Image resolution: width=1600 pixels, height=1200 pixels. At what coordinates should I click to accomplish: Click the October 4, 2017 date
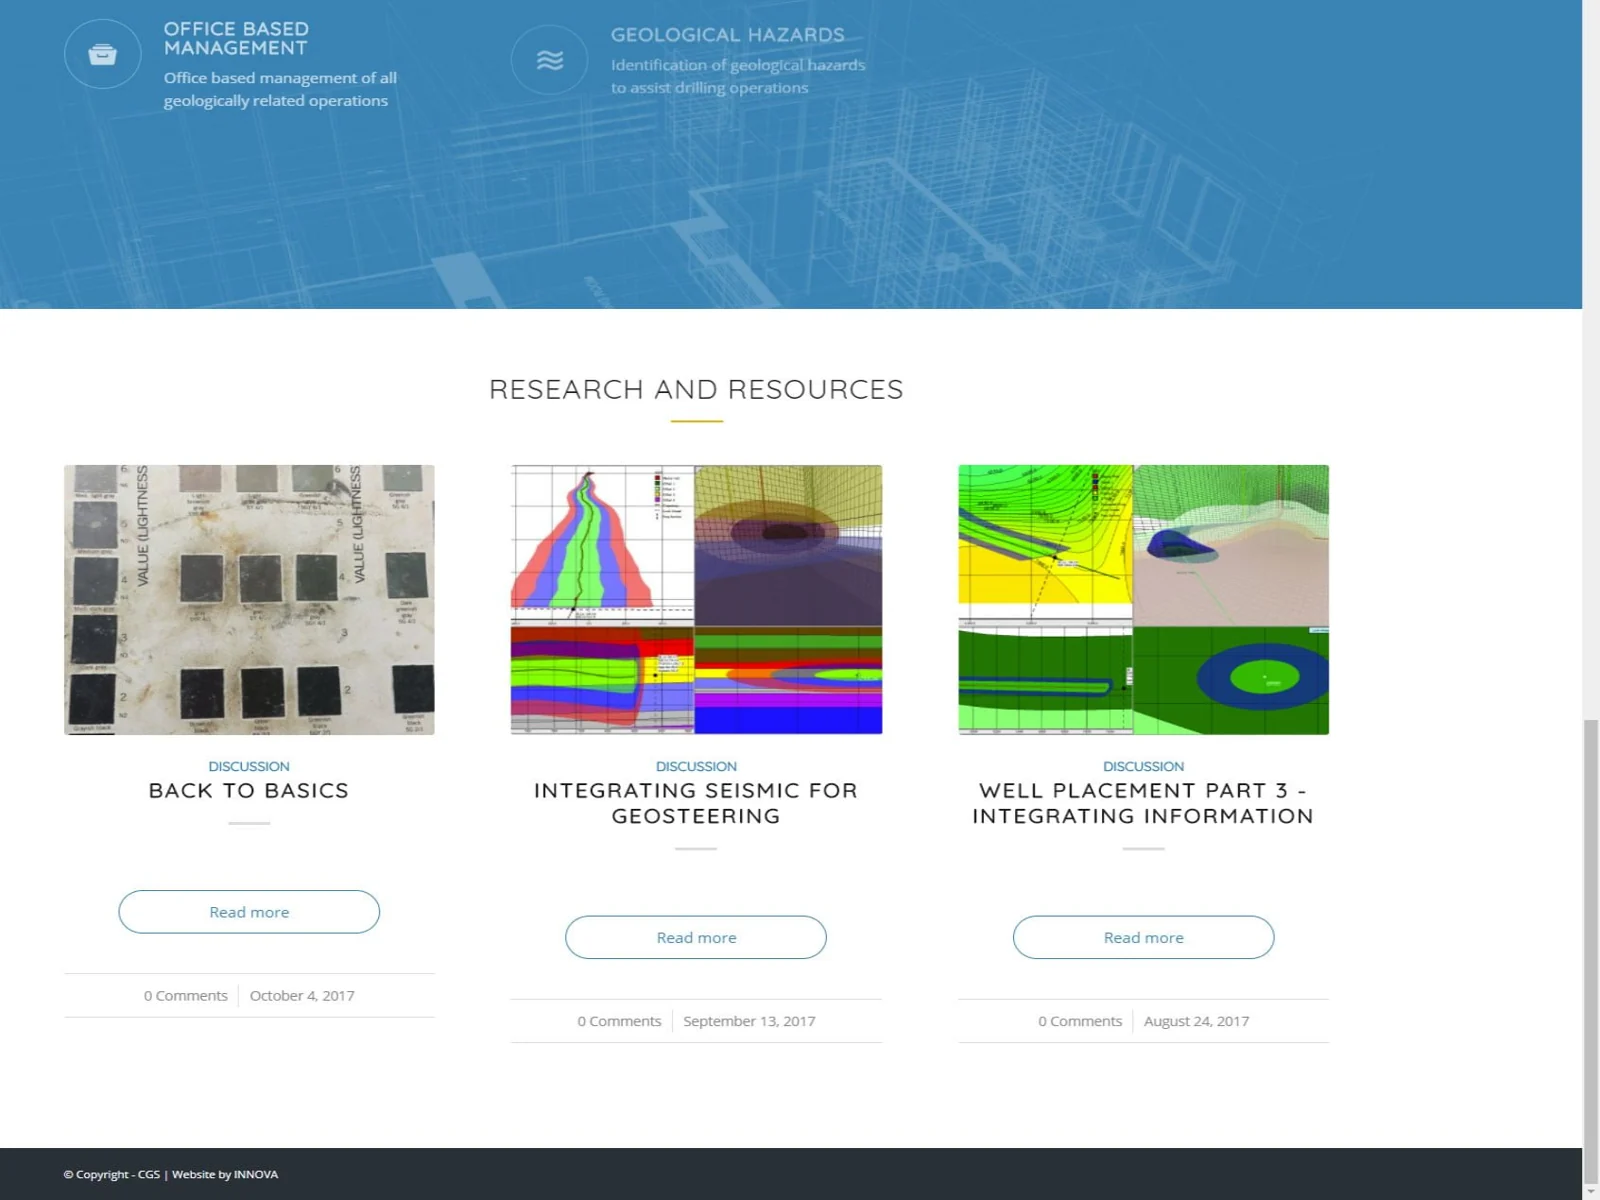[302, 996]
